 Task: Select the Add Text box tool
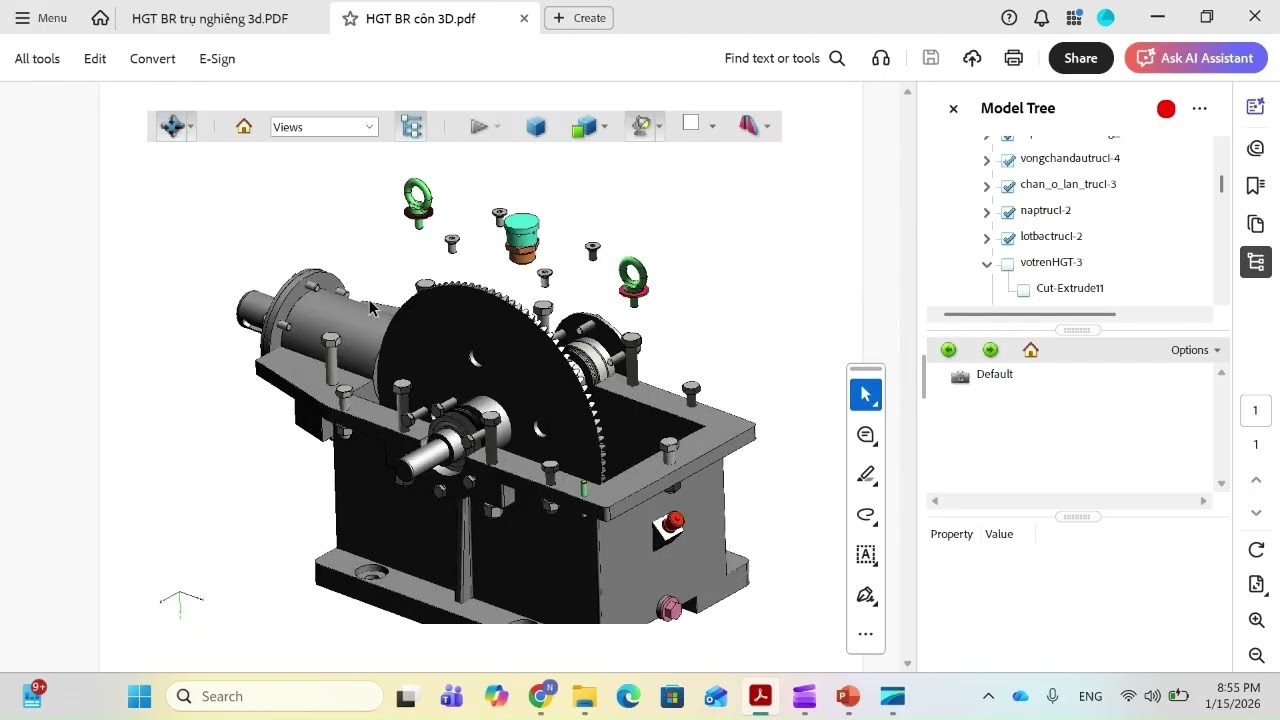point(866,555)
